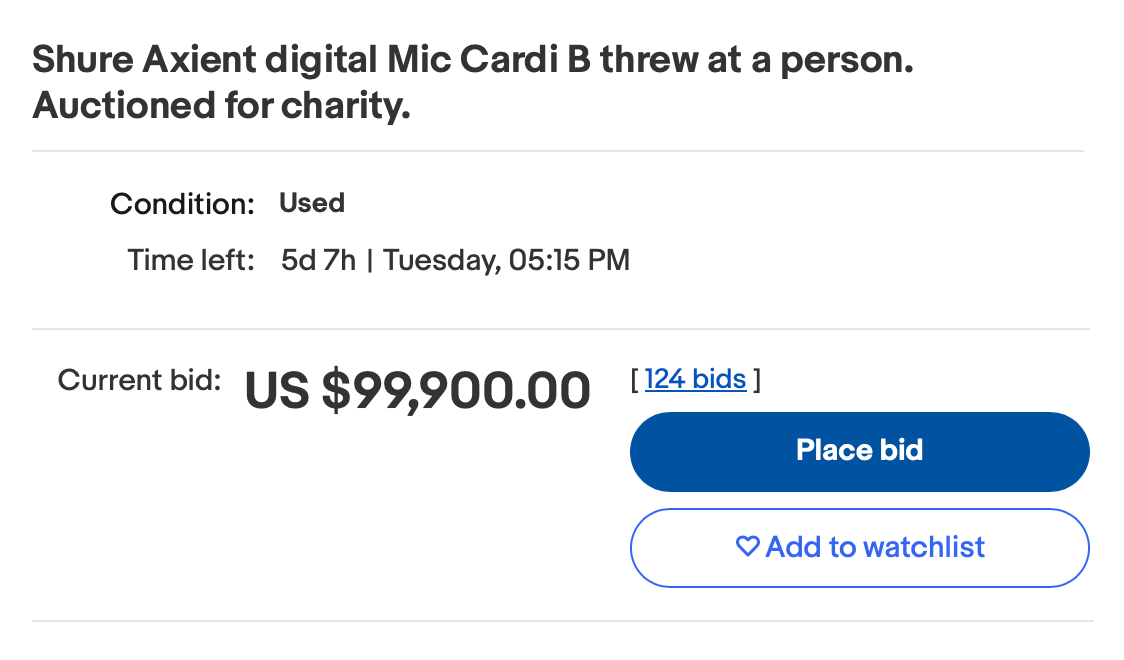Select the "Used" condition value
1124x660 pixels.
click(312, 203)
